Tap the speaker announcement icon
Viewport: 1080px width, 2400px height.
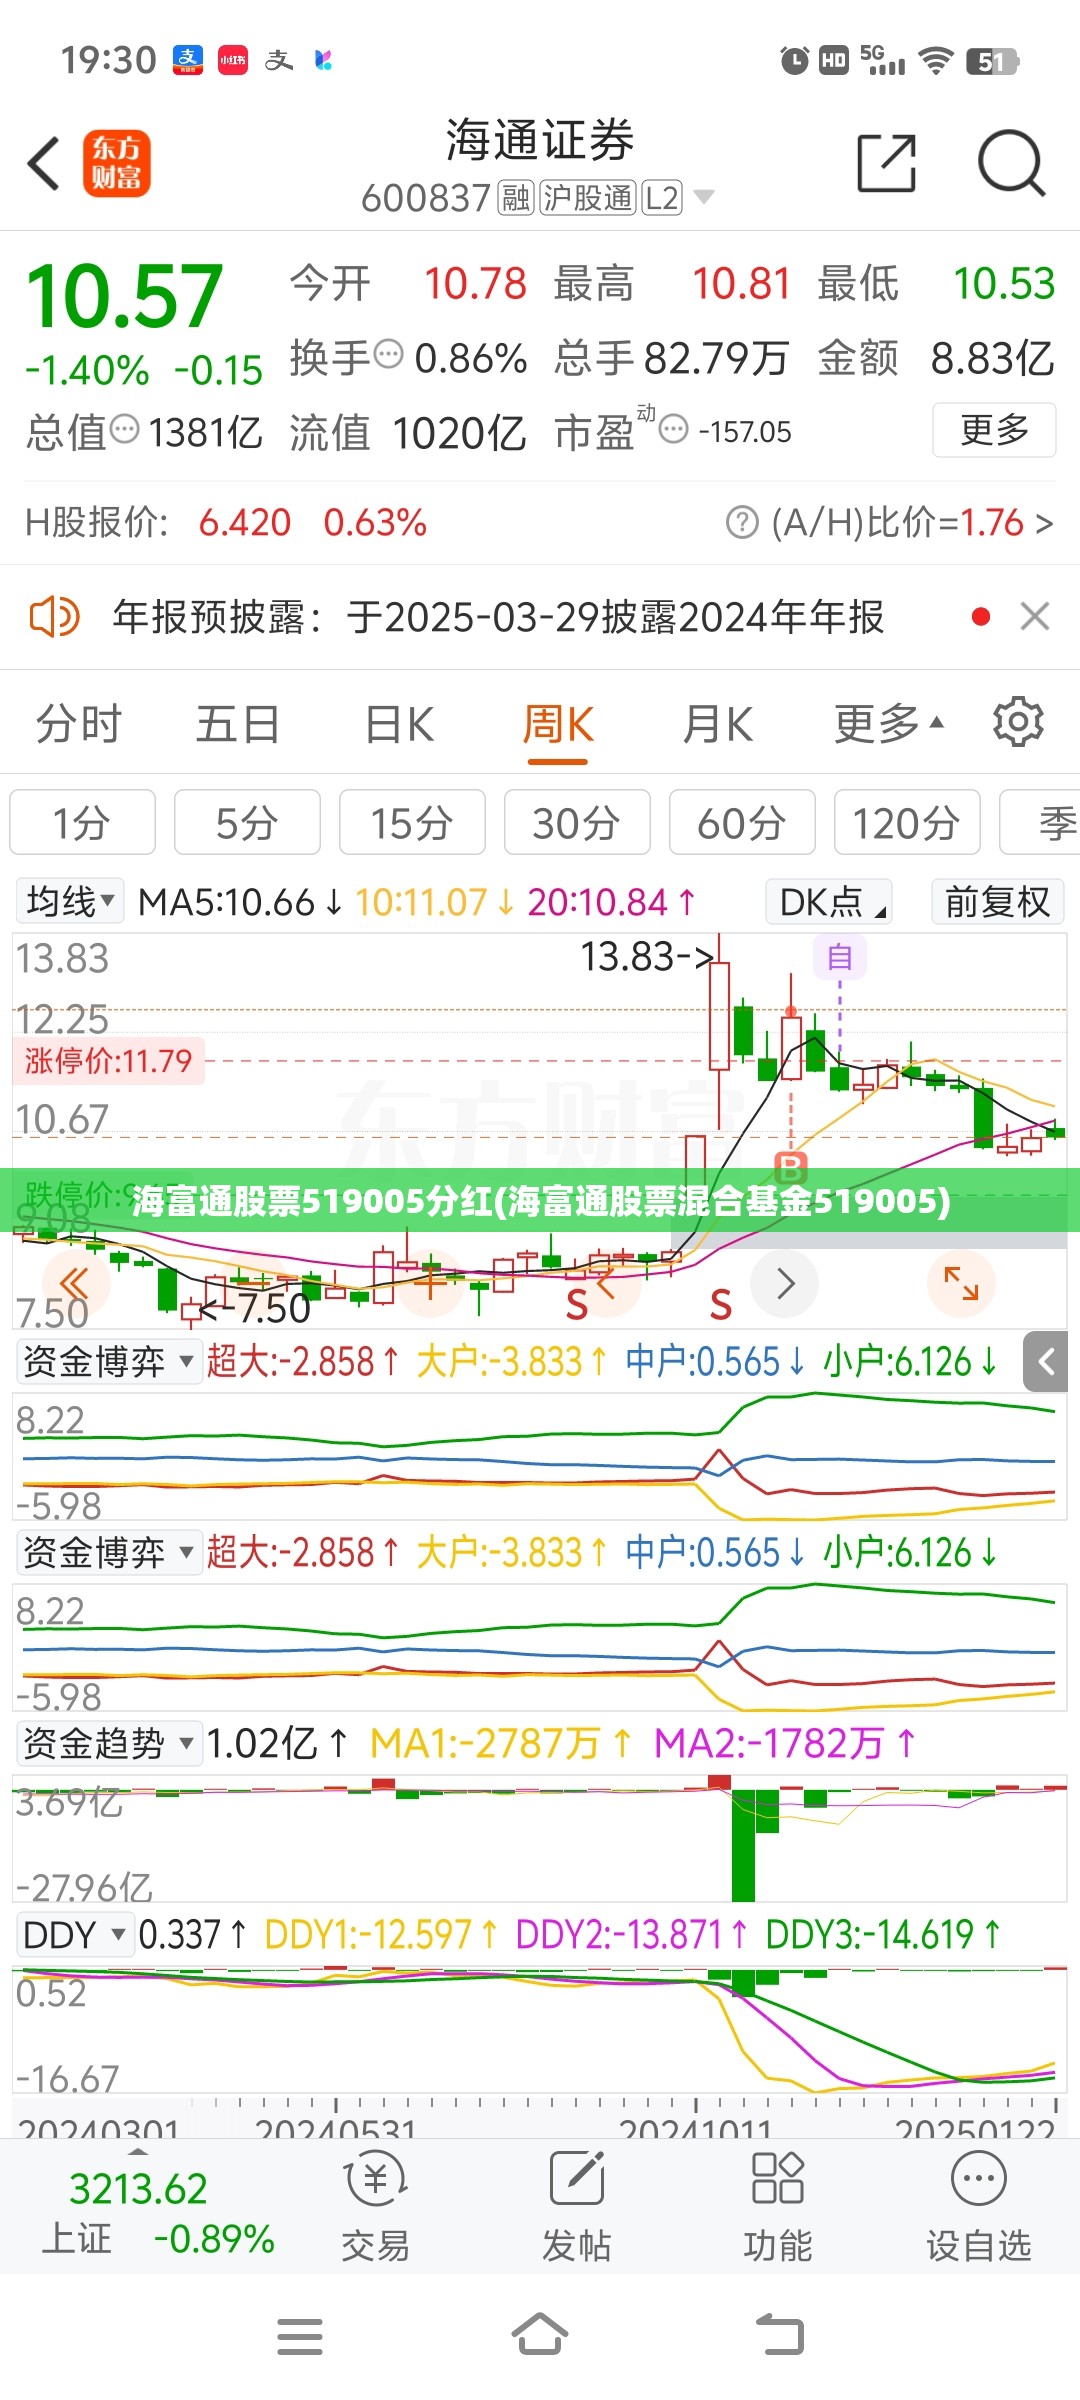tap(55, 616)
